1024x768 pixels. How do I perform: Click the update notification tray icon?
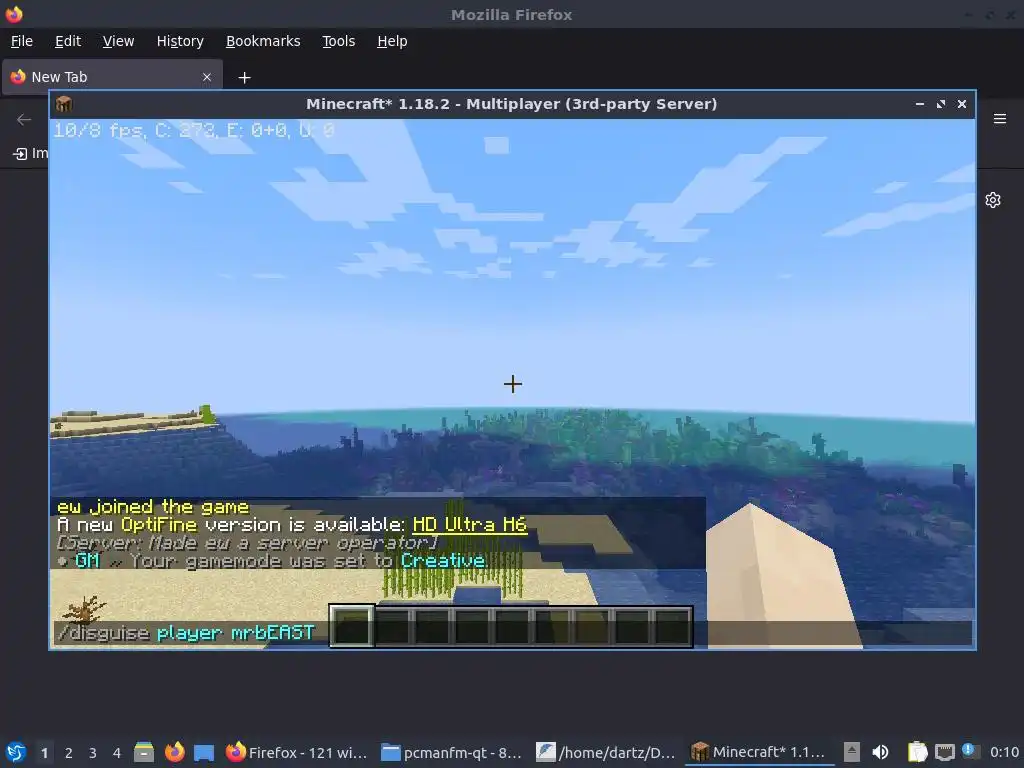(969, 751)
